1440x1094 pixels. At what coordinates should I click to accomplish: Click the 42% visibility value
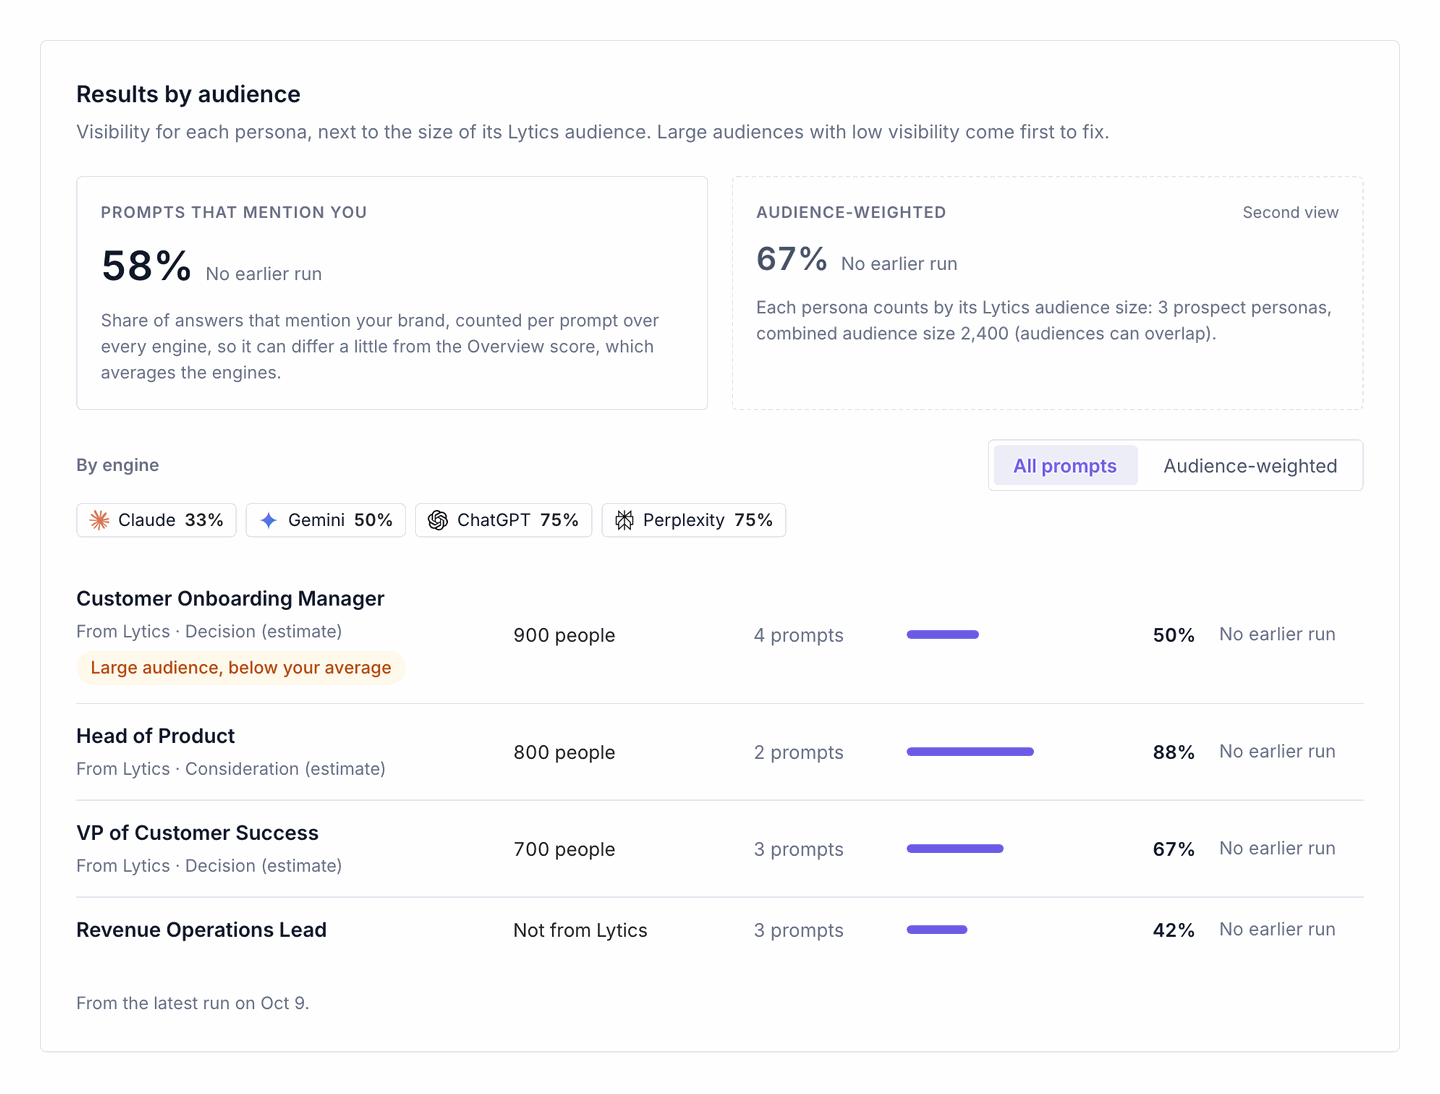point(1174,930)
